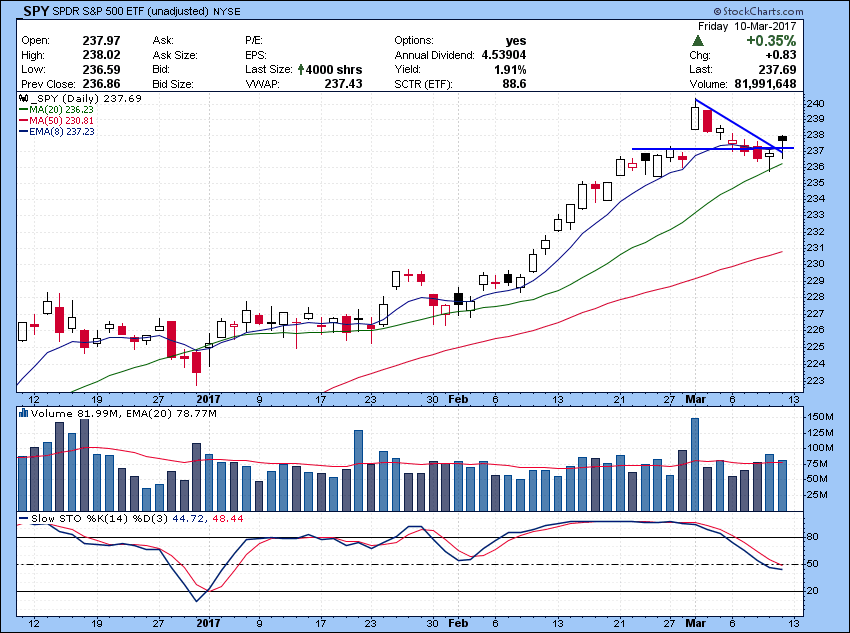Click the 'Bid Size:' label
Image resolution: width=850 pixels, height=633 pixels.
click(x=173, y=84)
